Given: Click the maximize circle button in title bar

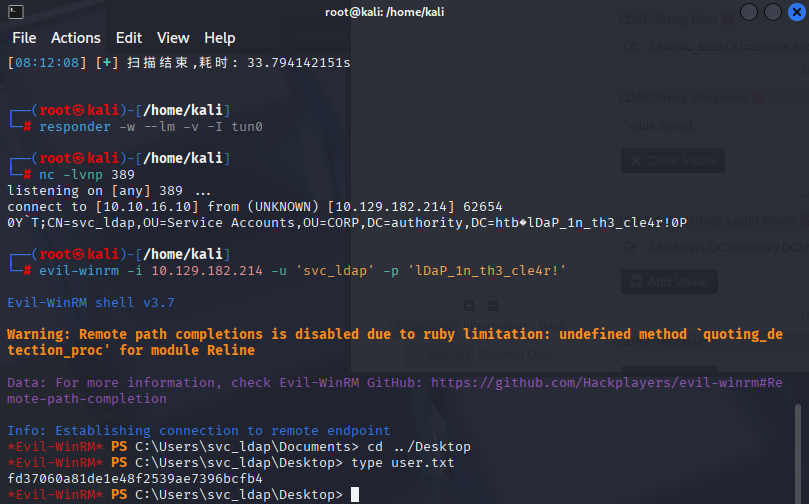Looking at the screenshot, I should 772,12.
